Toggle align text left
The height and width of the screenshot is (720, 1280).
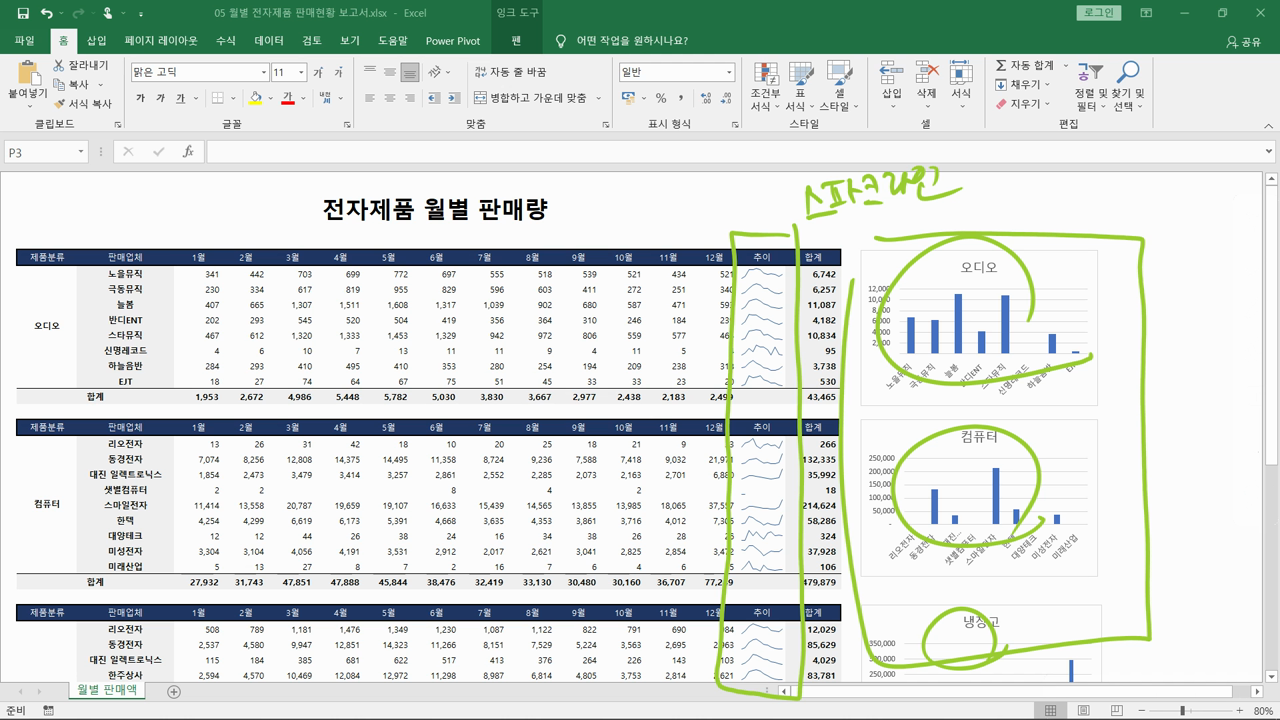click(x=369, y=98)
